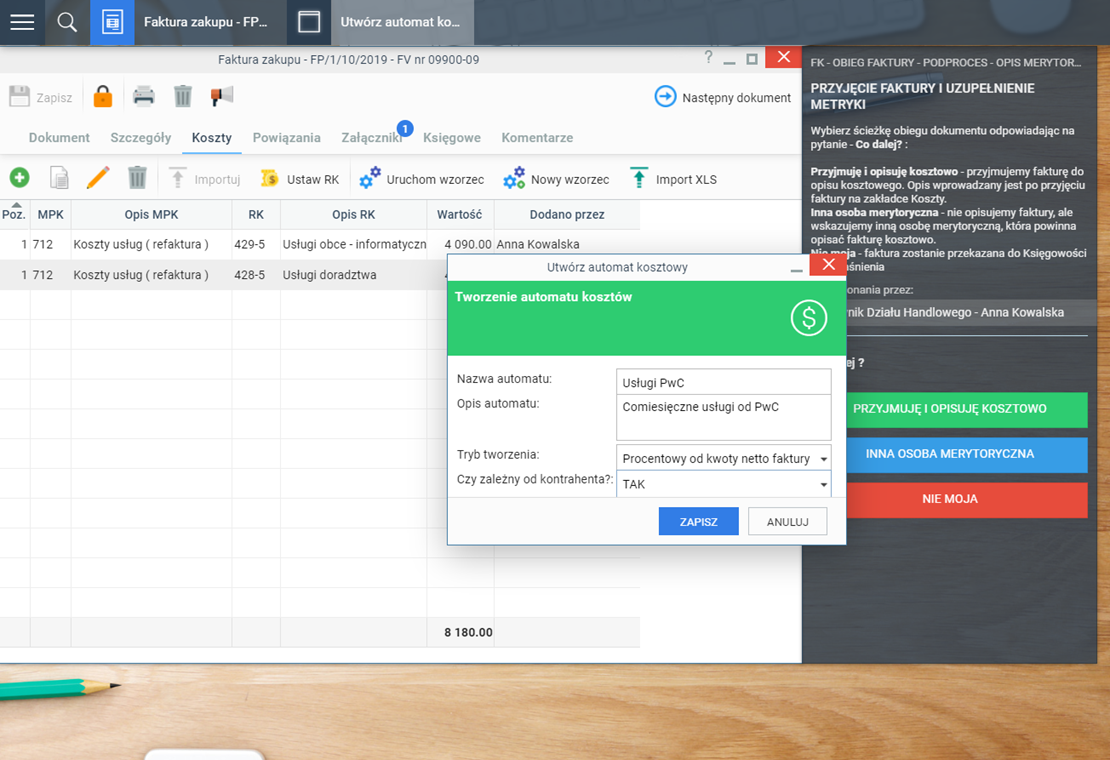
Task: Open the Księgowe tab
Action: point(451,138)
